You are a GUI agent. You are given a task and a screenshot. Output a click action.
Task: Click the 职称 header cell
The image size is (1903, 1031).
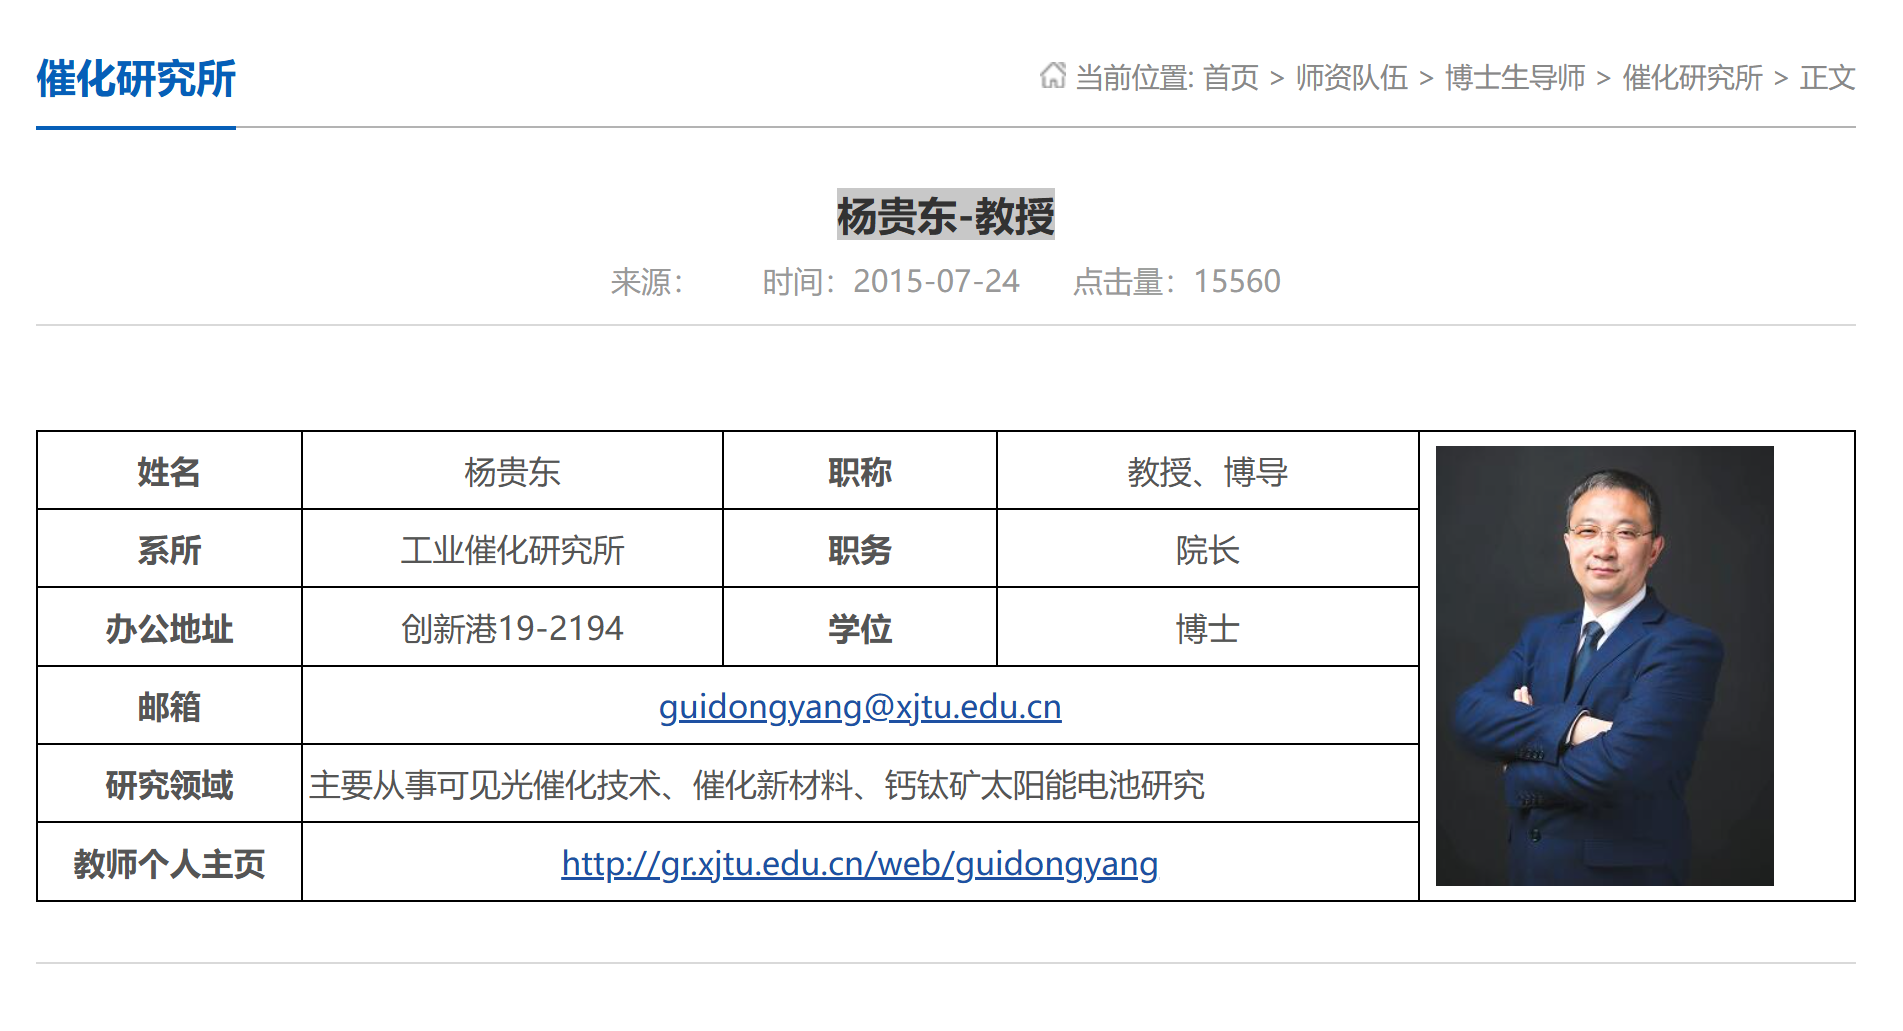tap(860, 471)
